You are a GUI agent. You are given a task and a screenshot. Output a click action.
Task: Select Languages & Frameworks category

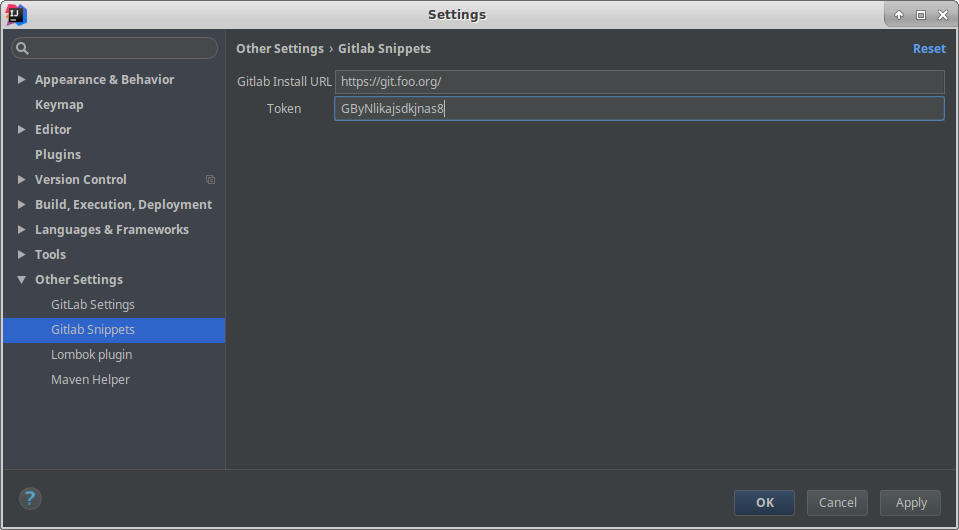[112, 230]
